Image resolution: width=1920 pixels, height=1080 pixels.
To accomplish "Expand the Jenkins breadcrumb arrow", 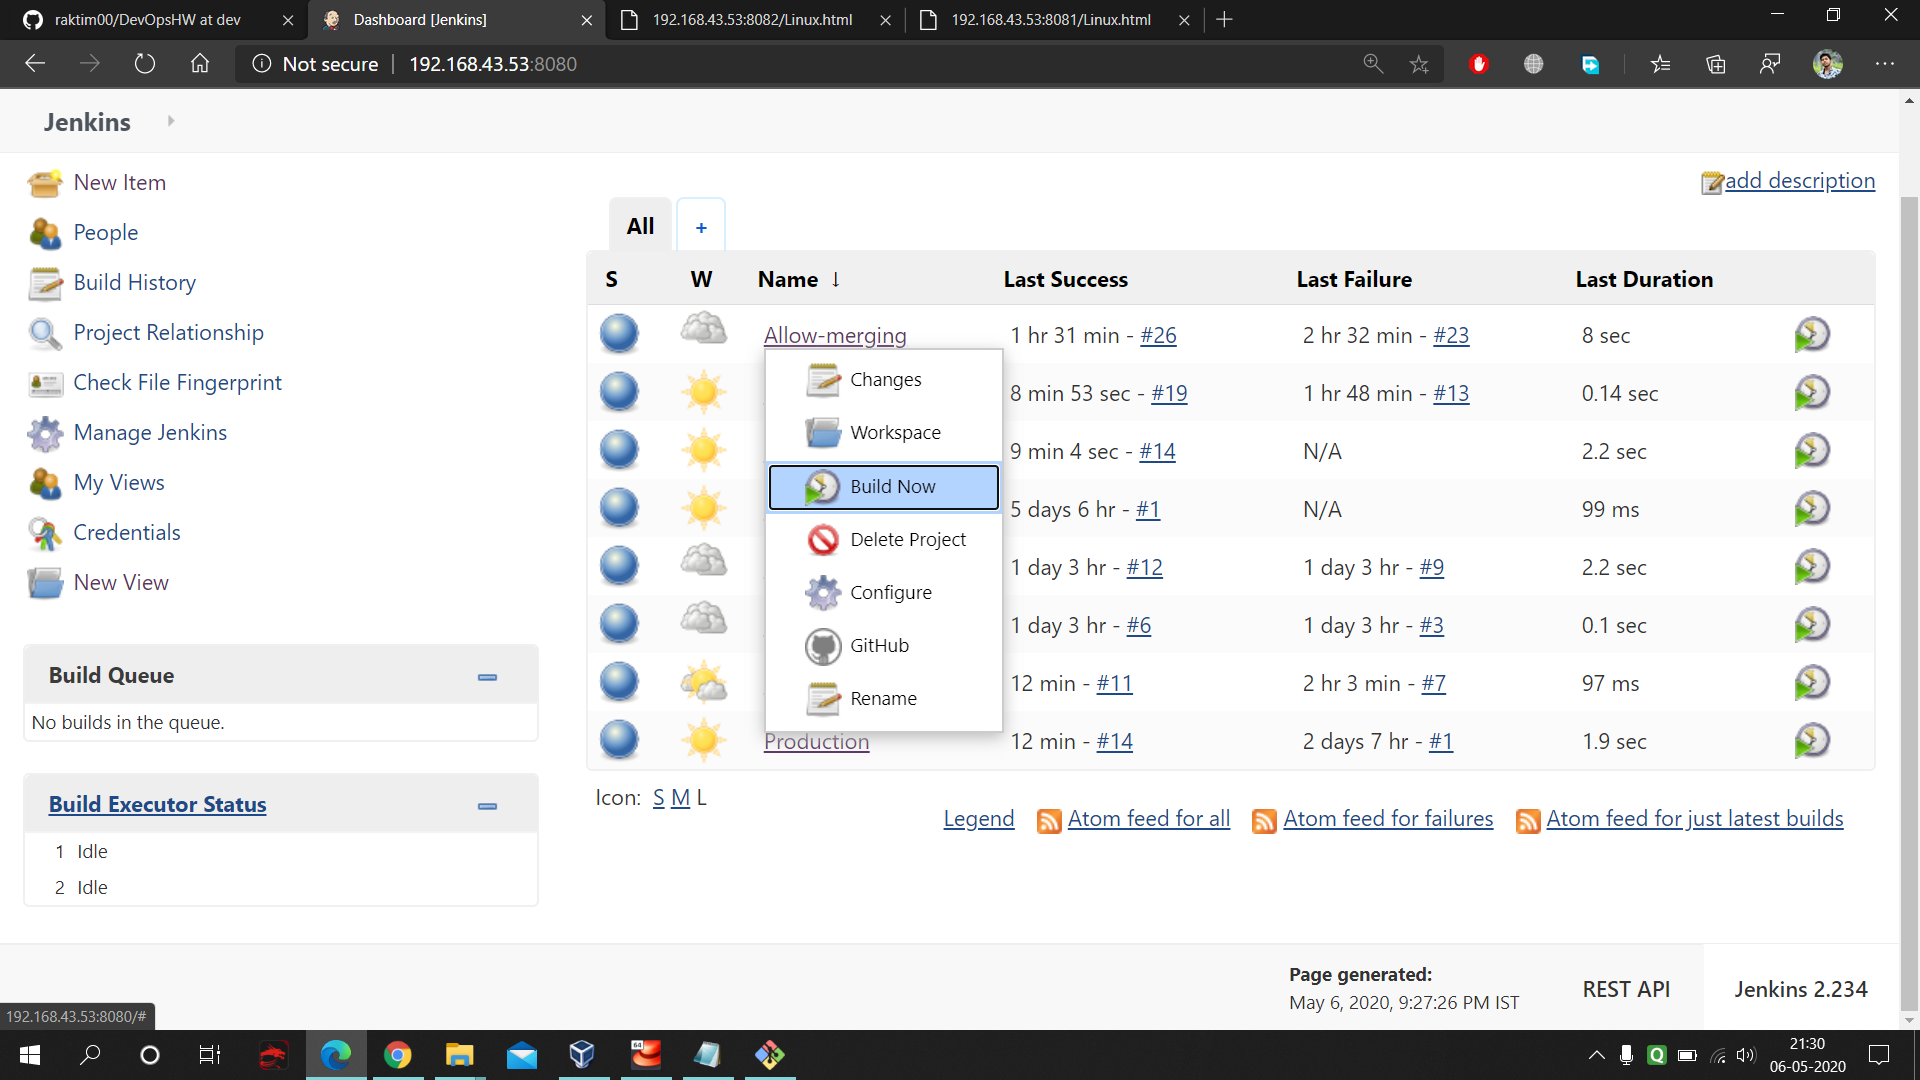I will [x=171, y=121].
